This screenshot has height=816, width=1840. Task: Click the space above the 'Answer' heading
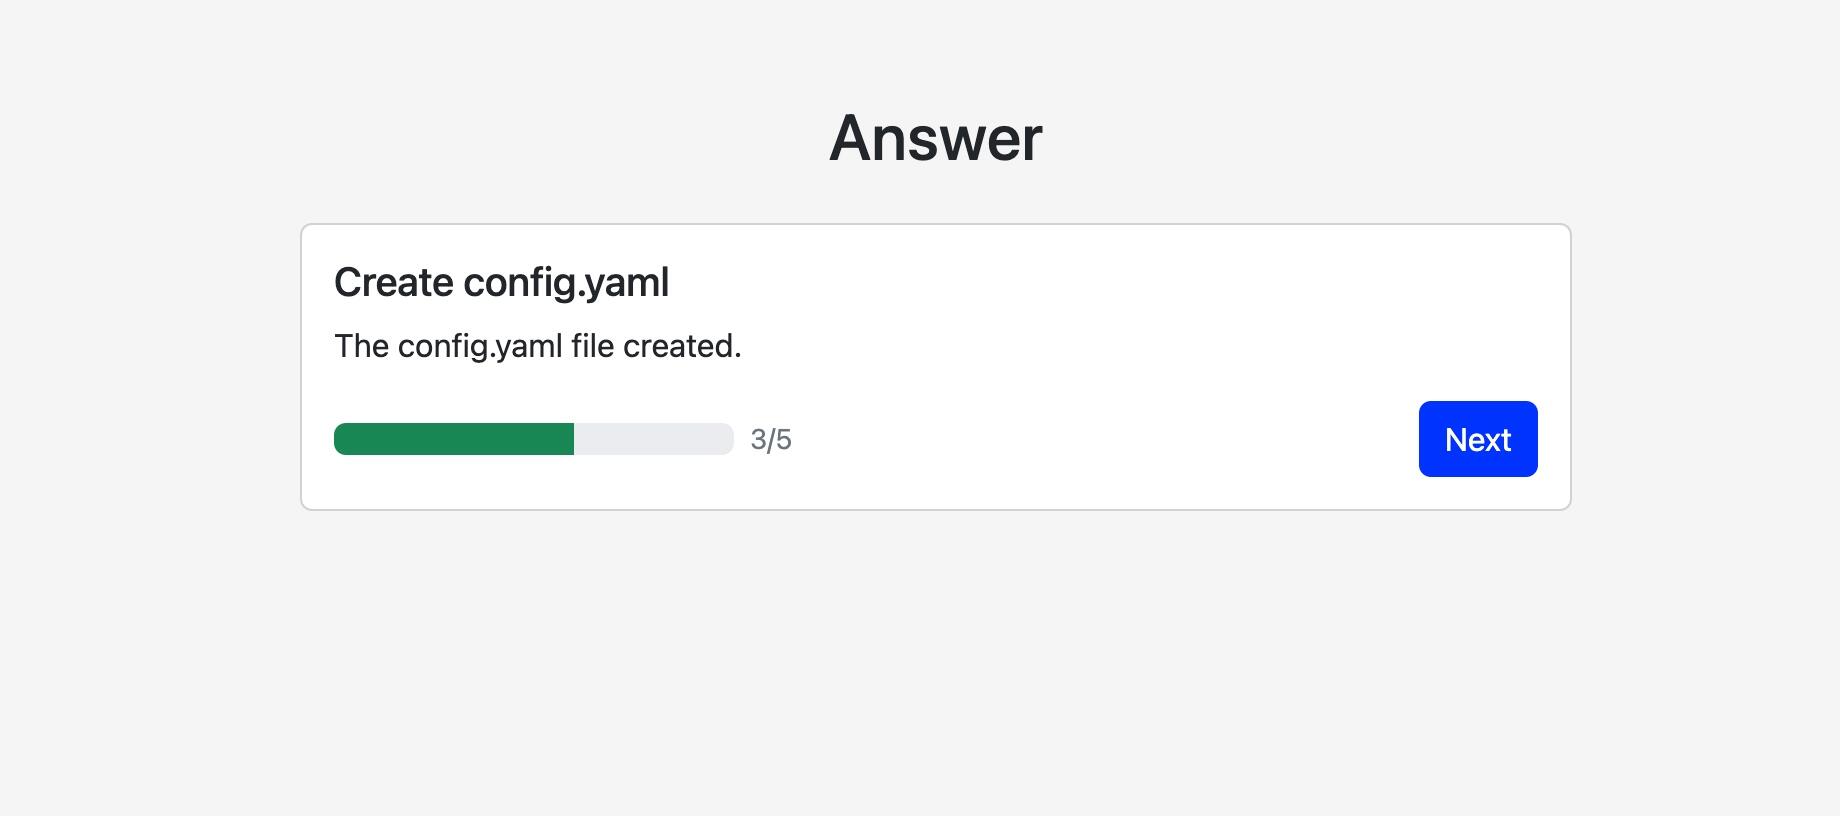935,55
